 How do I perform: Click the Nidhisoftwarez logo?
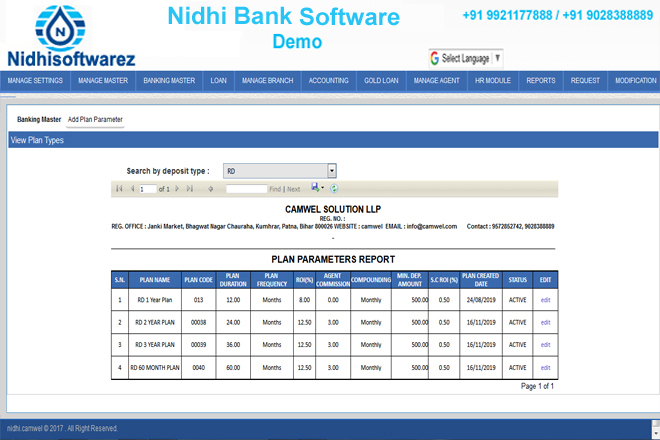tap(71, 36)
